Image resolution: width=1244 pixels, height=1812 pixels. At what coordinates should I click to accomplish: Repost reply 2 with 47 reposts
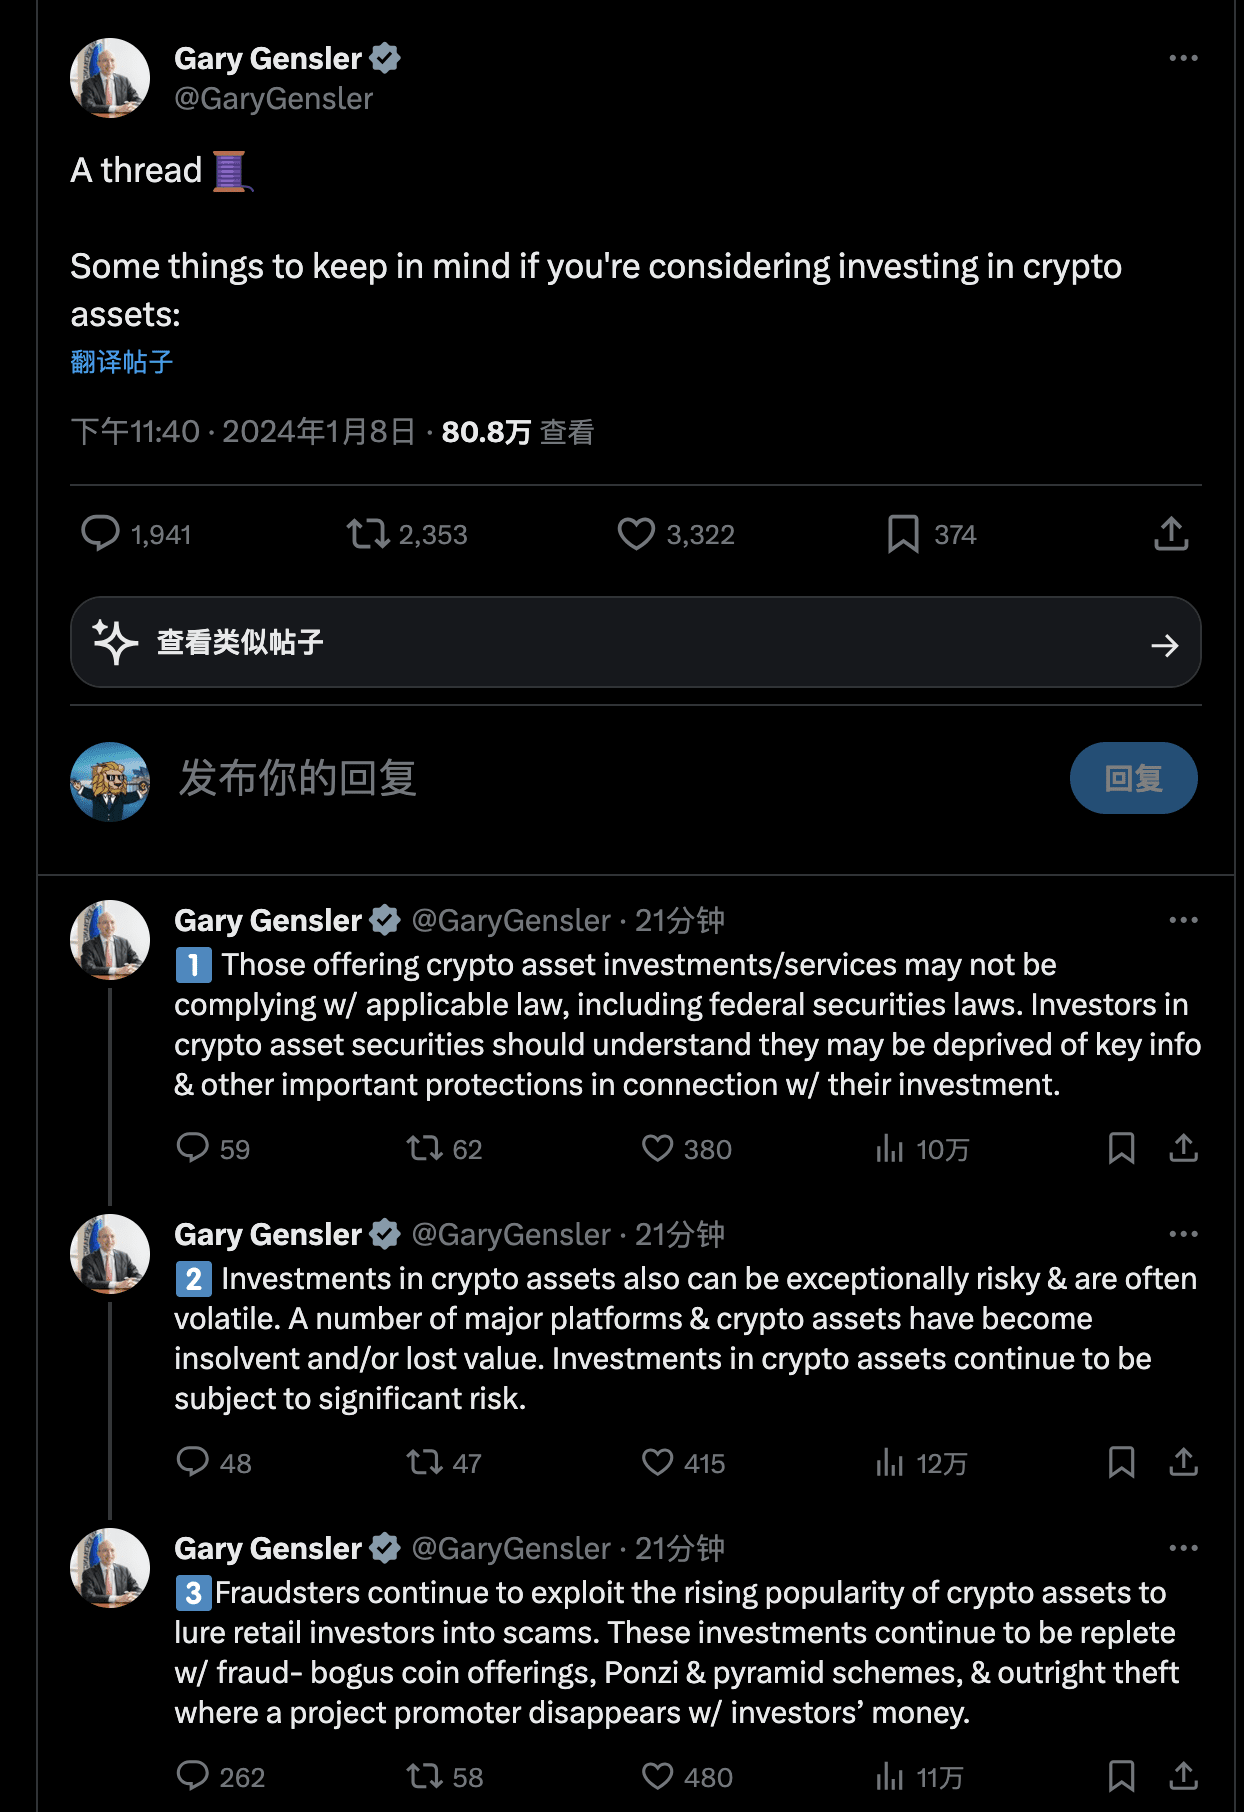click(x=444, y=1463)
